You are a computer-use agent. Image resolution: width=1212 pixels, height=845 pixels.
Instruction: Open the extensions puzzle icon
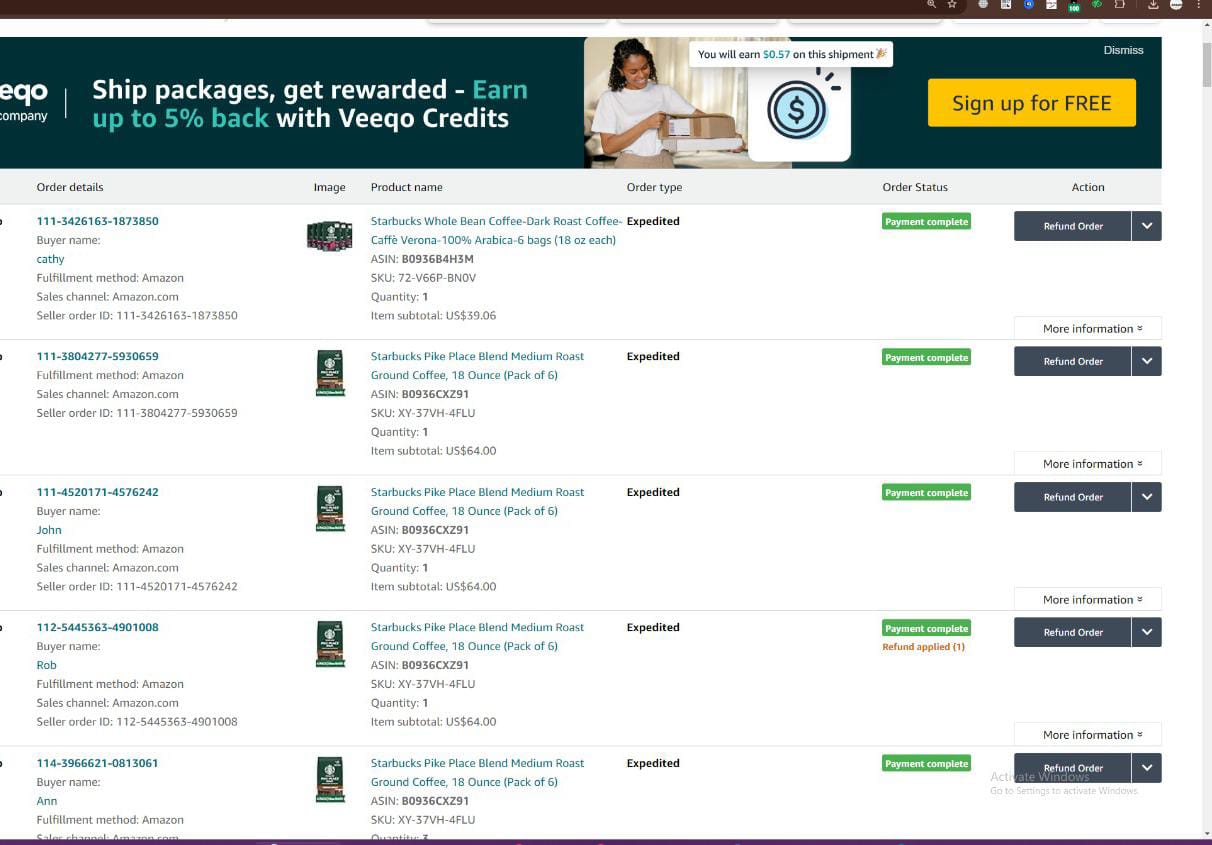[x=1120, y=5]
